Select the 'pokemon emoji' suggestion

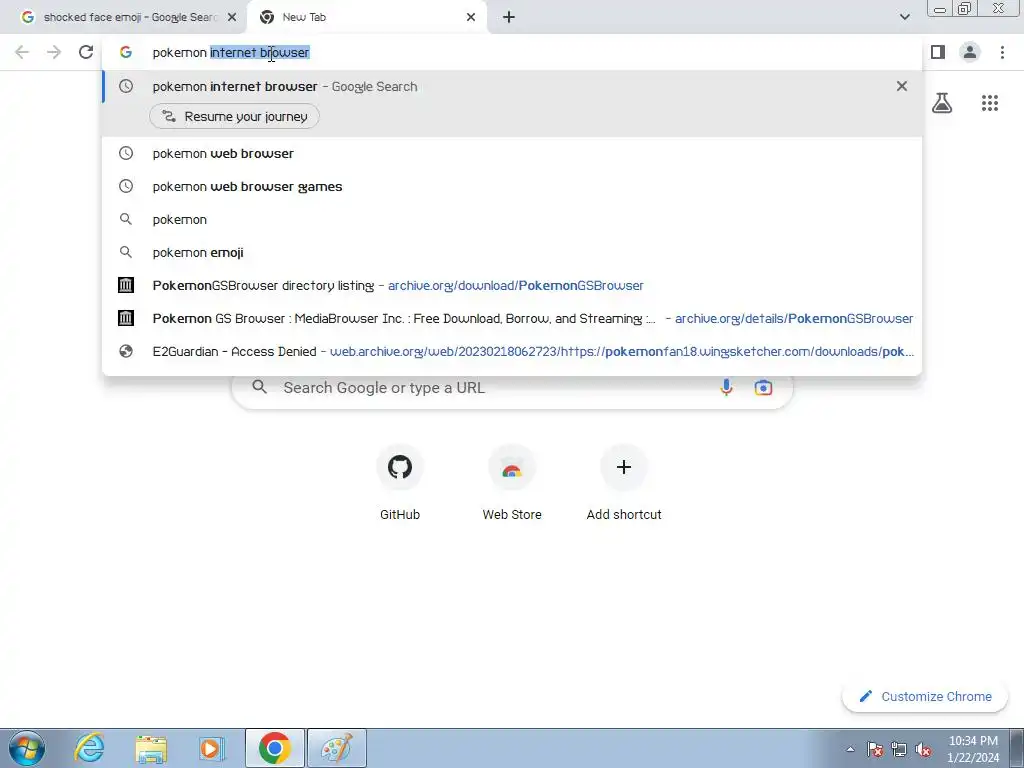coord(512,253)
